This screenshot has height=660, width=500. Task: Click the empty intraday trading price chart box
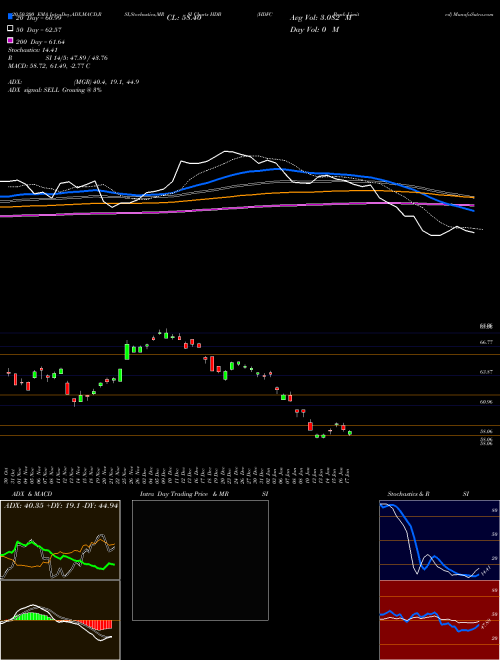(200, 560)
